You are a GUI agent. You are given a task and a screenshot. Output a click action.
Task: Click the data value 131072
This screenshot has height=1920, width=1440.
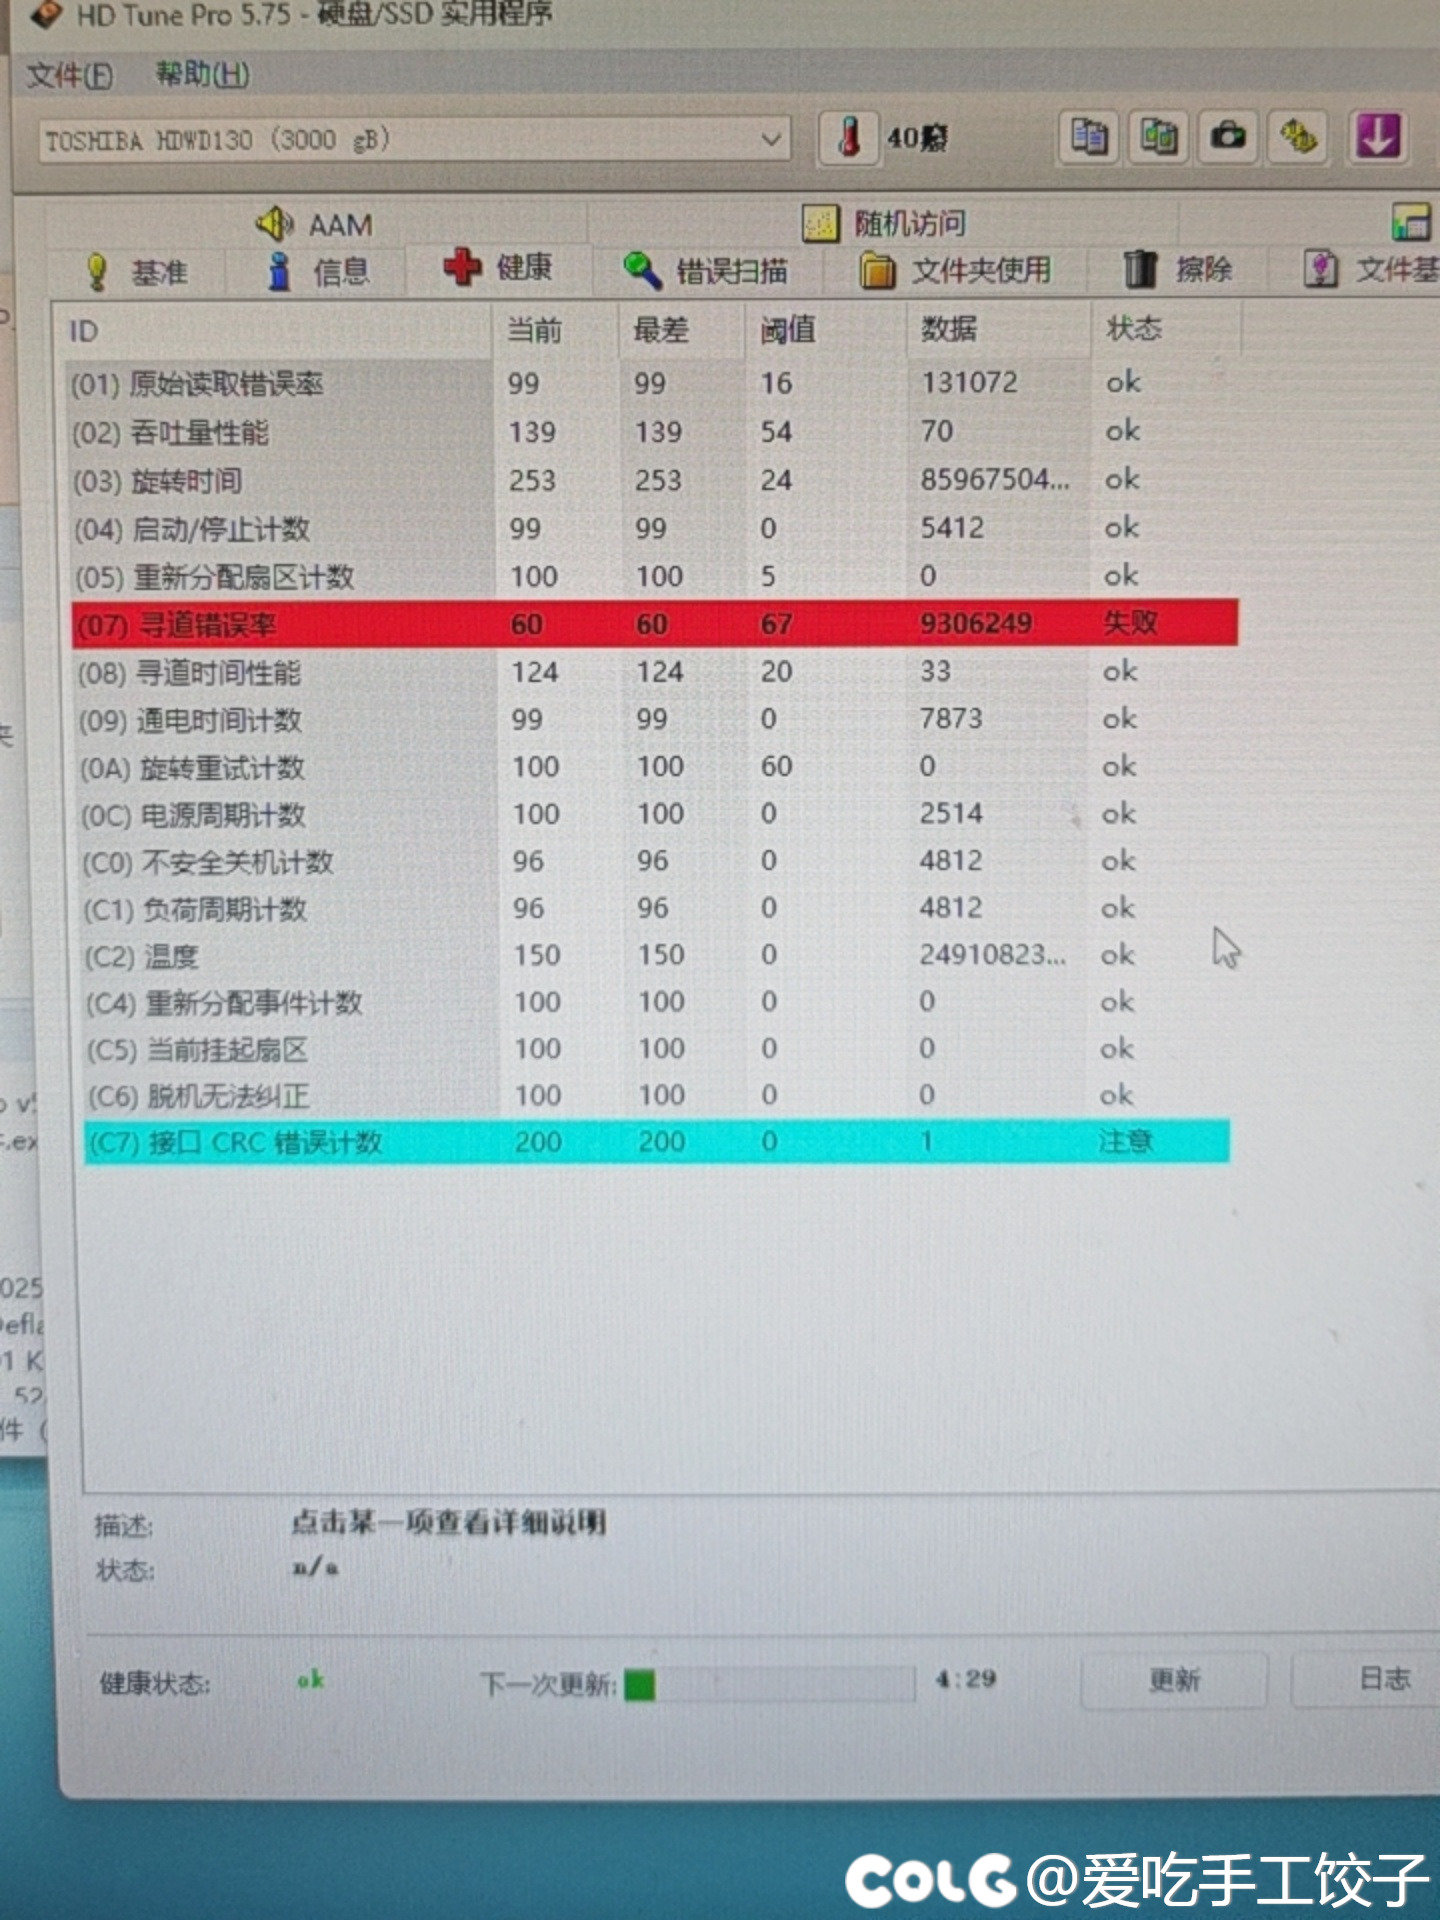point(969,382)
